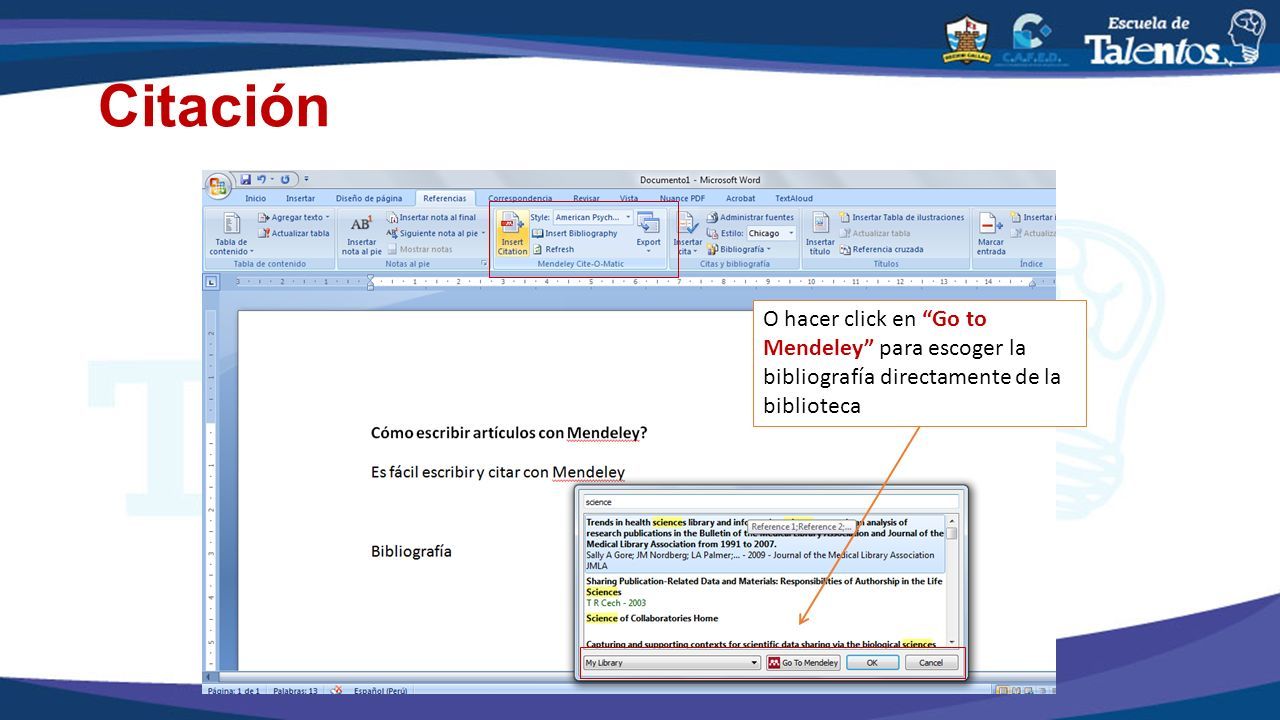This screenshot has width=1280, height=720.
Task: Click the Office button orb
Action: coord(218,185)
